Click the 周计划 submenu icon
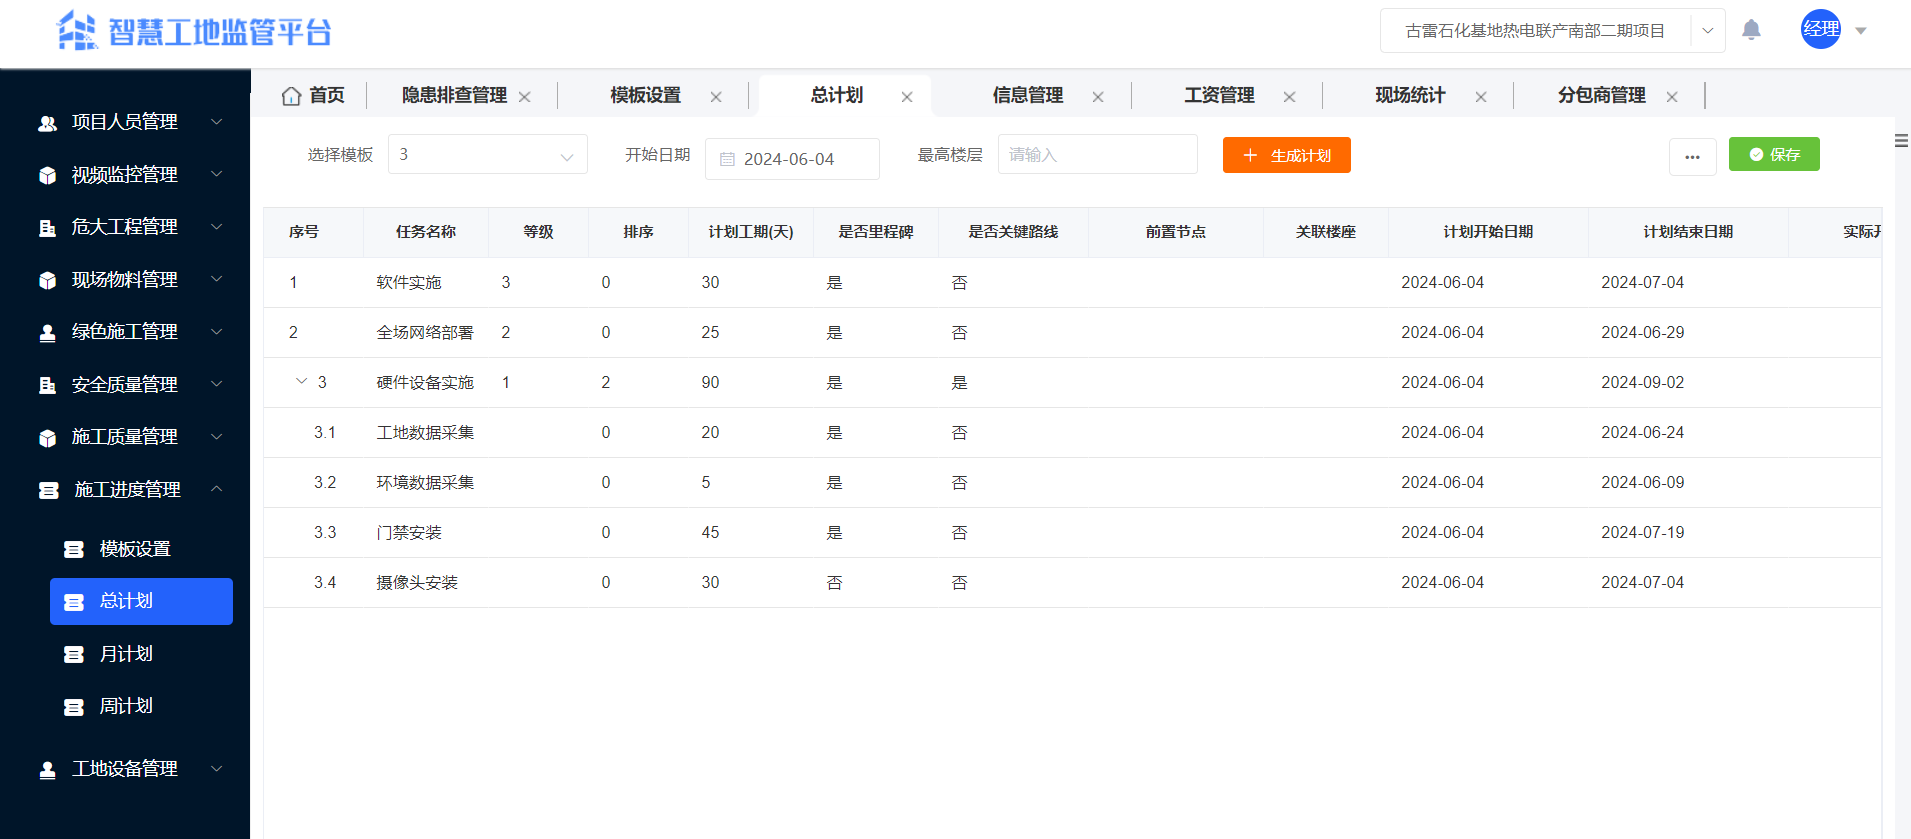Screen dimensions: 1911x839 [x=74, y=707]
